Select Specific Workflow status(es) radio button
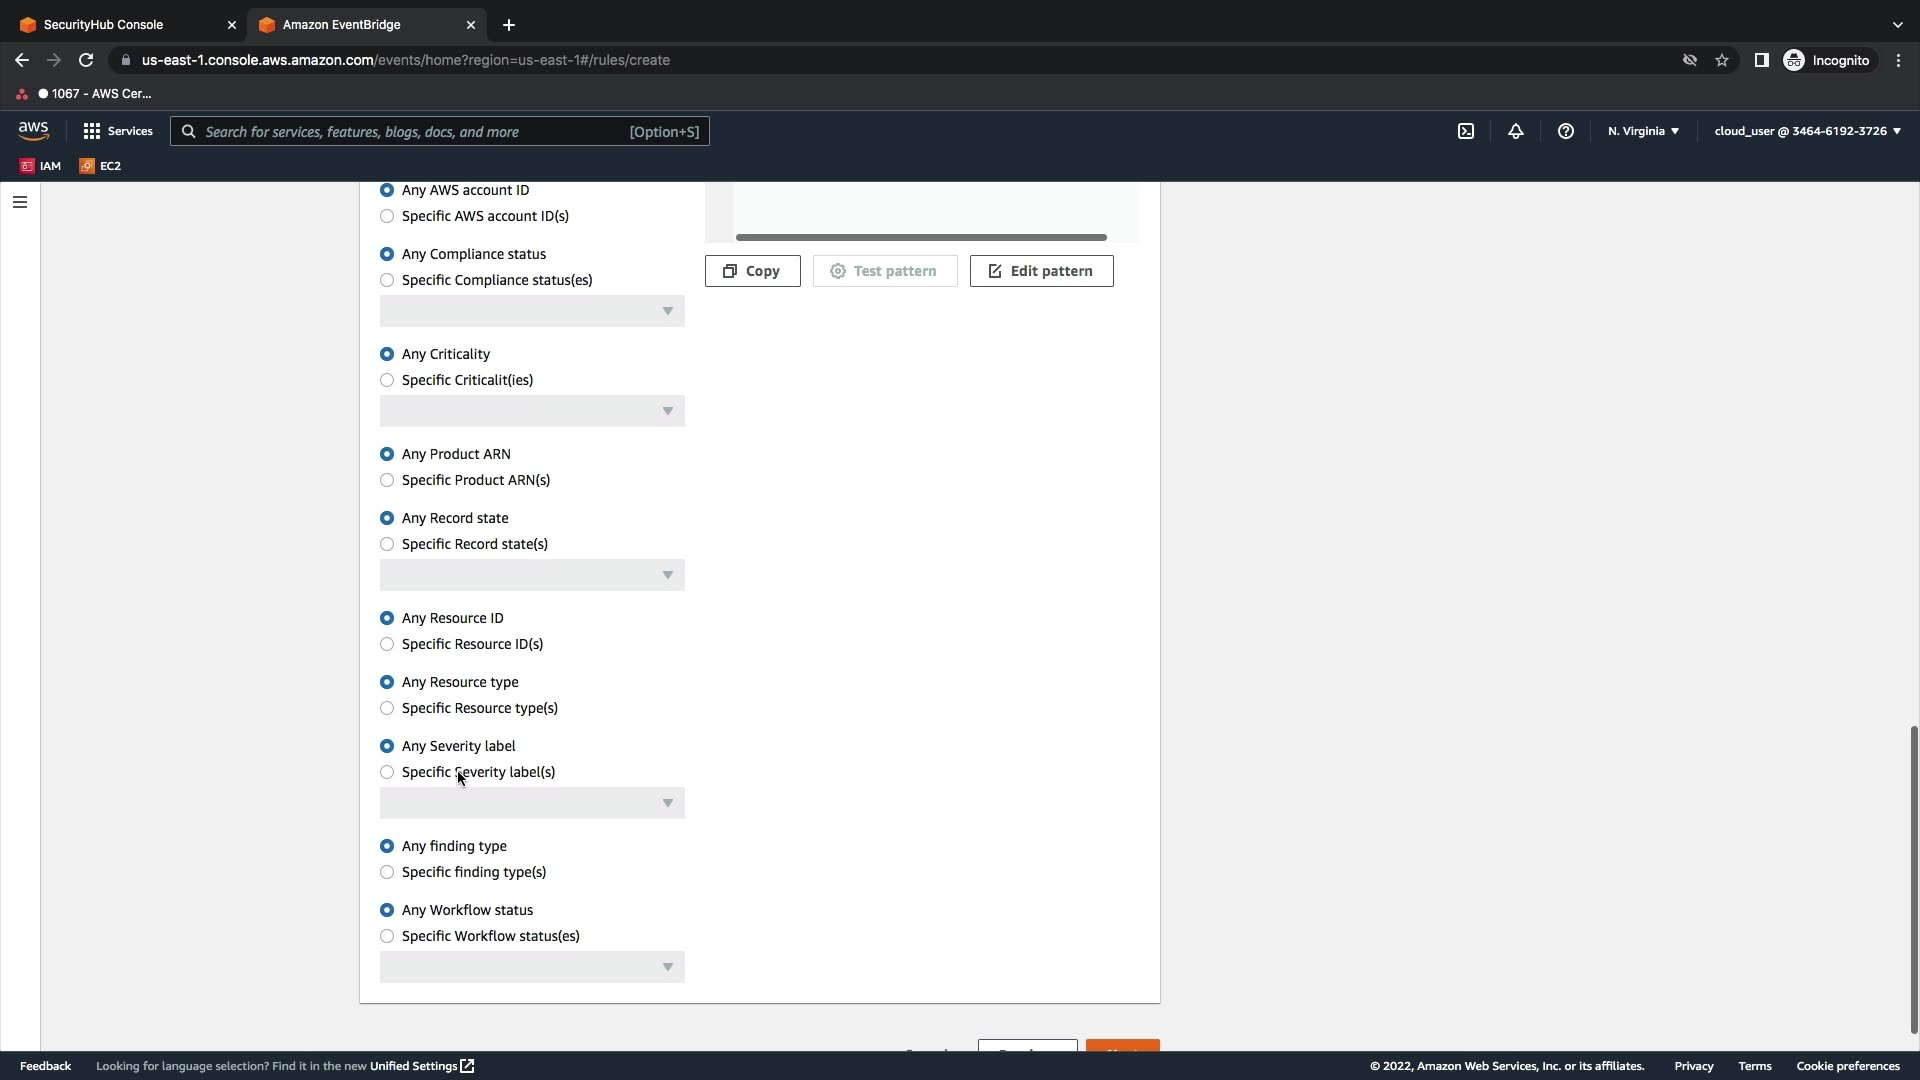Image resolution: width=1920 pixels, height=1080 pixels. click(x=387, y=936)
